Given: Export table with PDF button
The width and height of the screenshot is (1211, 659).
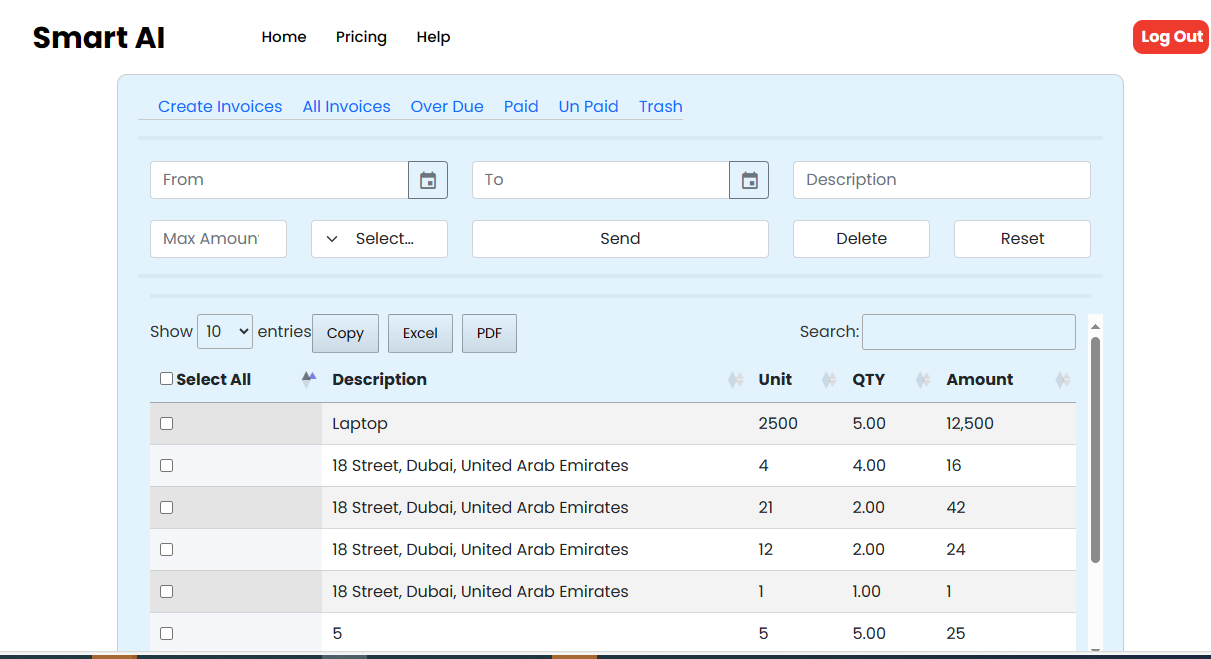Looking at the screenshot, I should pos(489,333).
